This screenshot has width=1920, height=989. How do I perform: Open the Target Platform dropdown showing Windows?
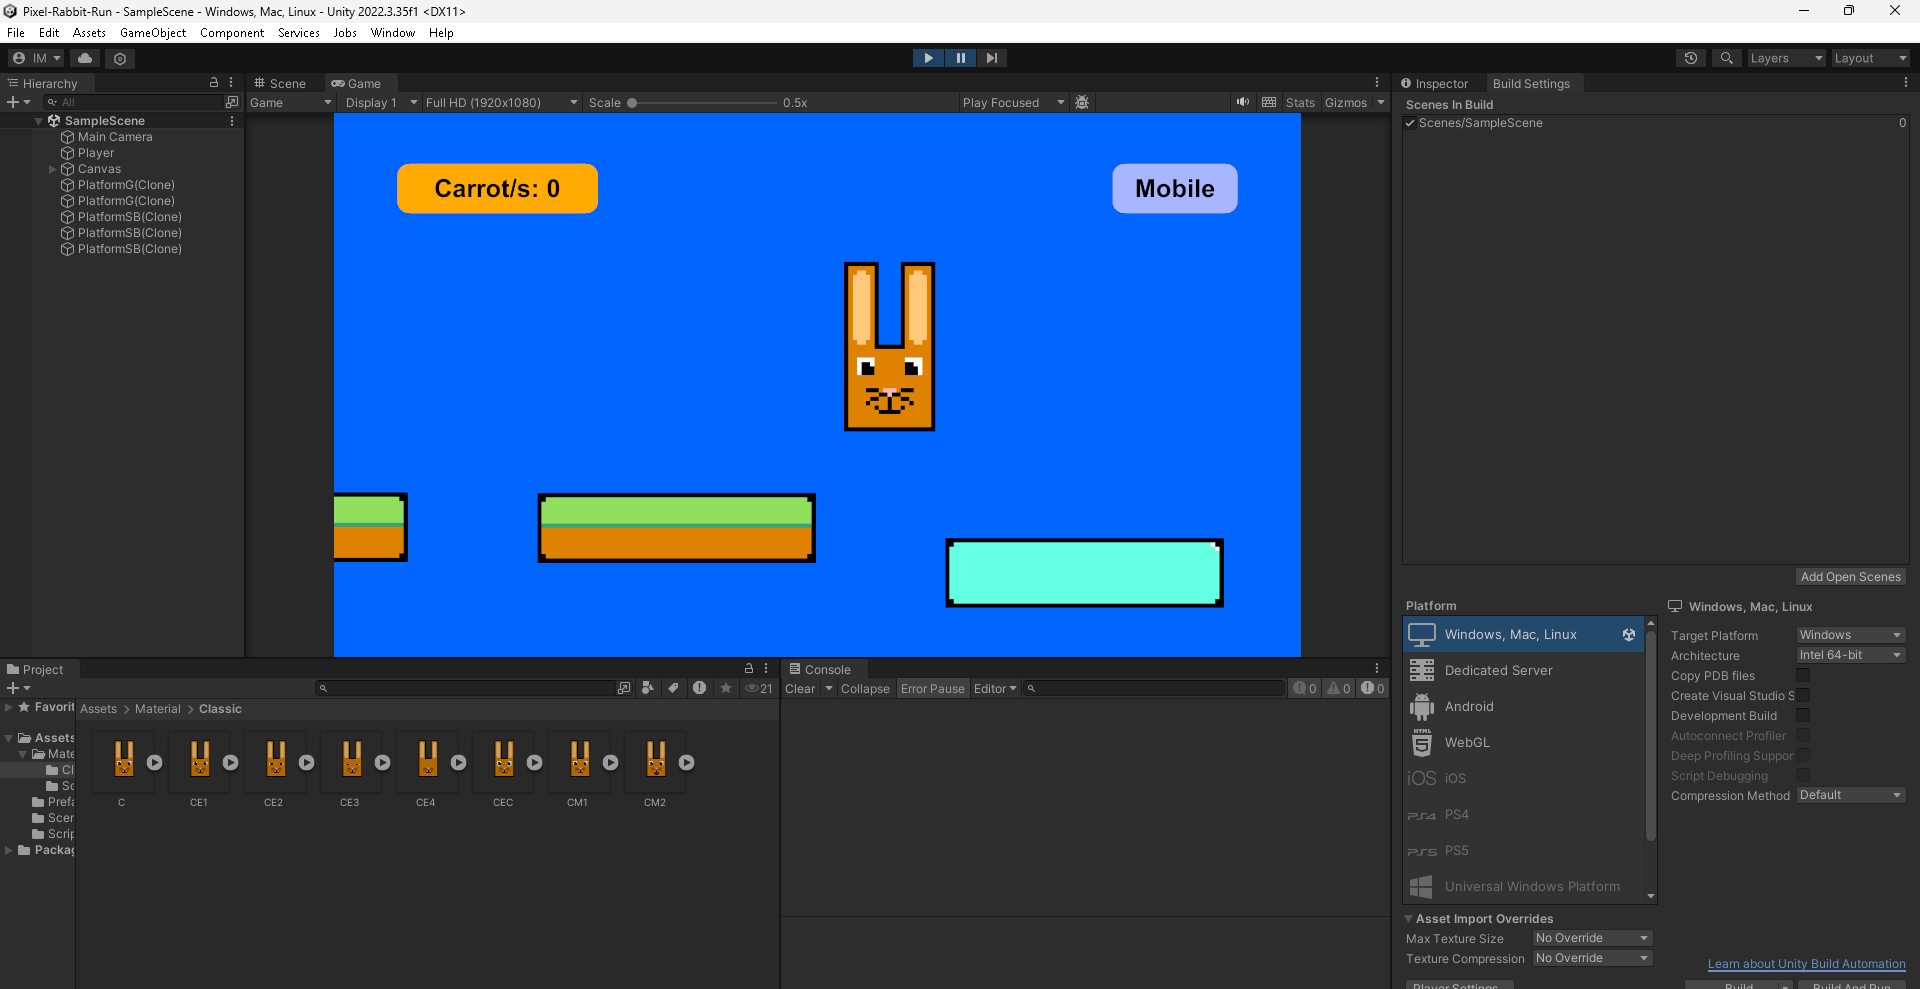coord(1850,634)
